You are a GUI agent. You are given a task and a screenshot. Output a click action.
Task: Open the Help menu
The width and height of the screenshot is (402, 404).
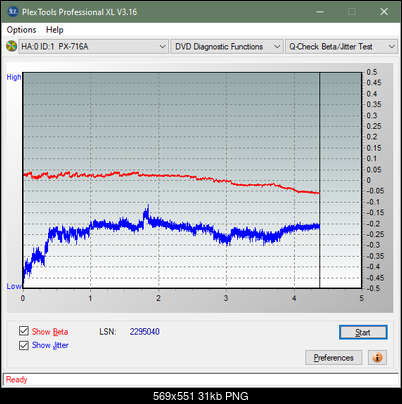click(55, 30)
